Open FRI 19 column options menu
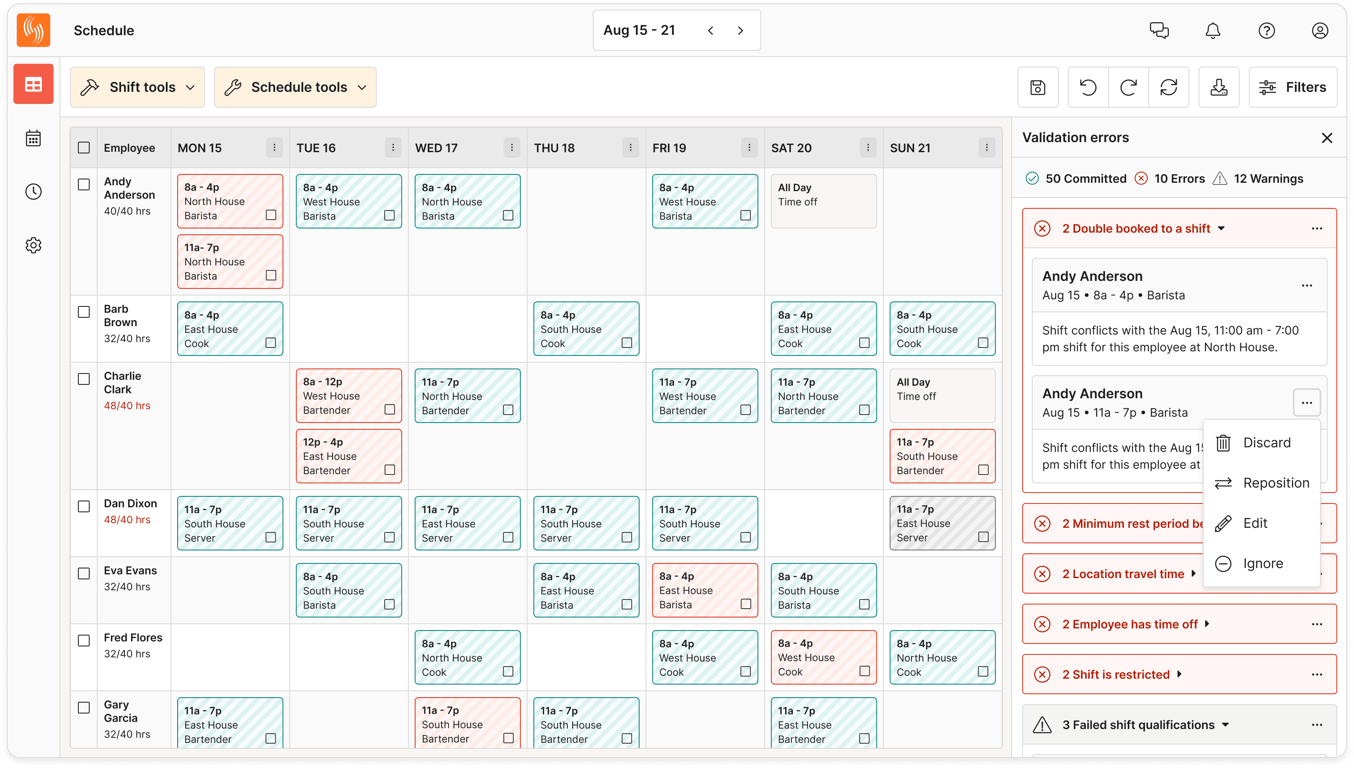Viewport: 1354px width, 768px height. pyautogui.click(x=749, y=148)
